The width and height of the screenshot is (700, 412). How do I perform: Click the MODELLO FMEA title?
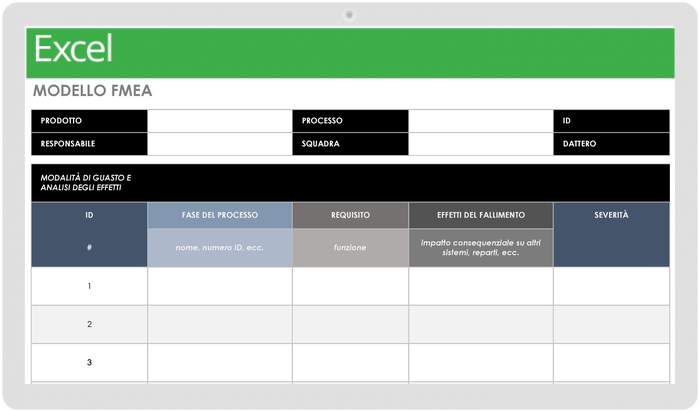(x=92, y=91)
